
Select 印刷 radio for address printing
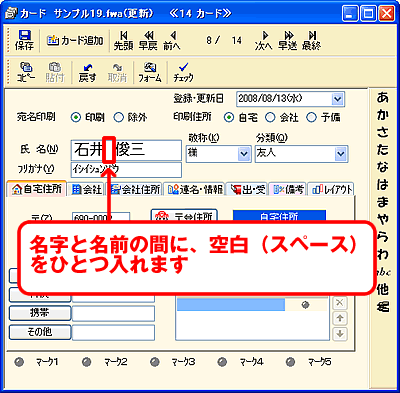point(76,117)
